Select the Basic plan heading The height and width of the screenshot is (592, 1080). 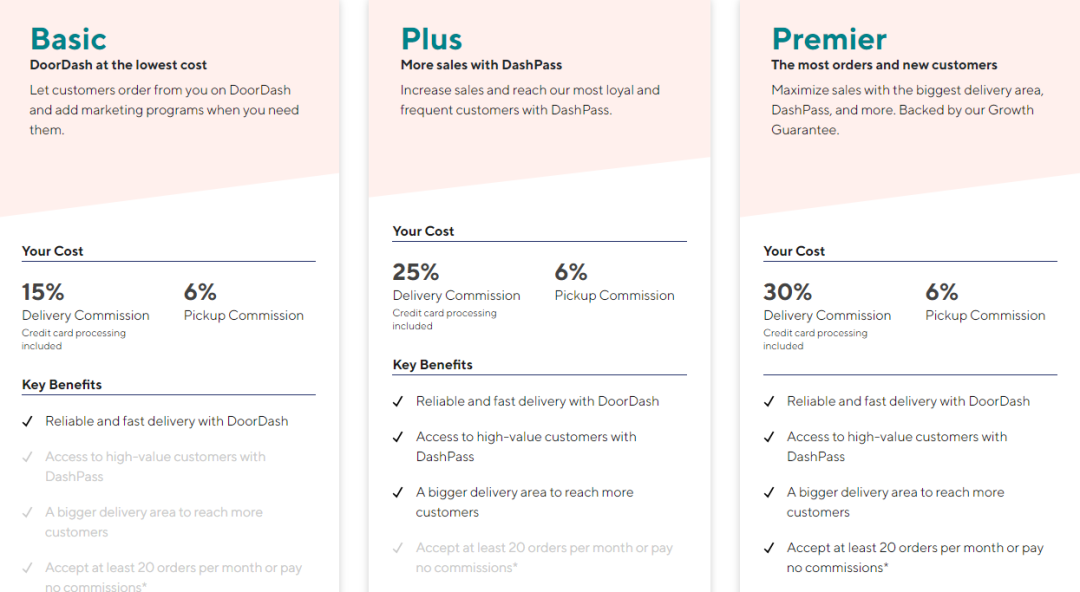tap(68, 39)
